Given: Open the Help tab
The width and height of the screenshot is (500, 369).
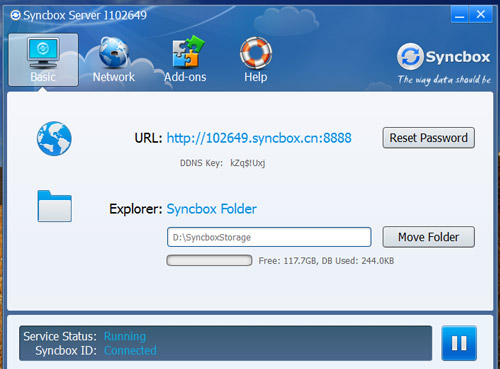Looking at the screenshot, I should pos(256,60).
